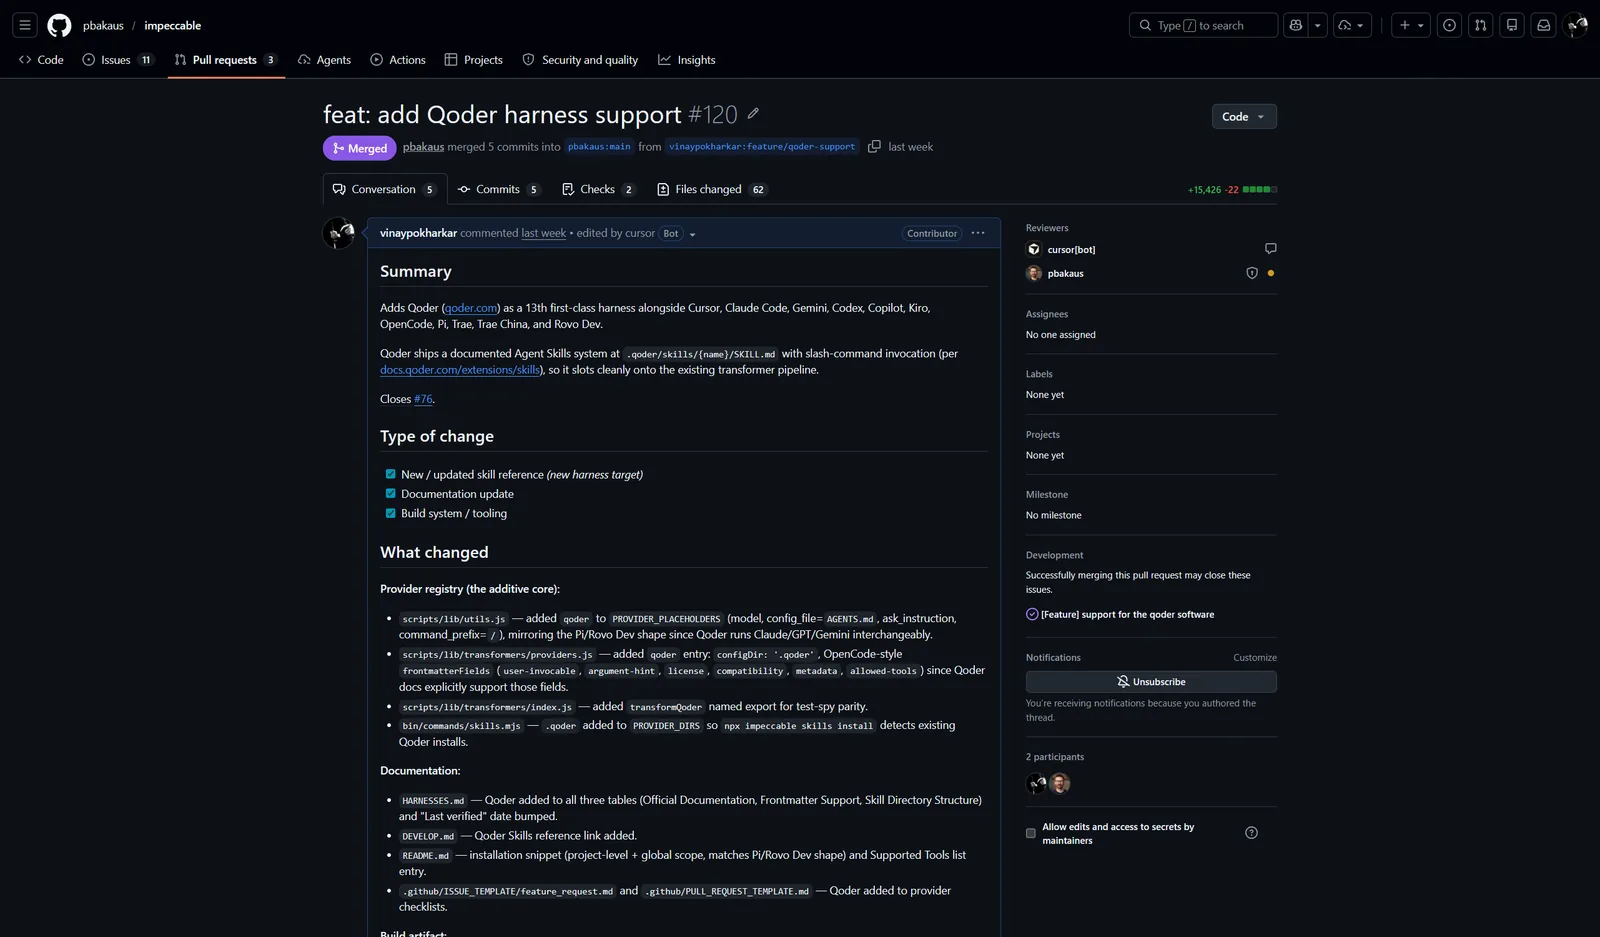1600x937 pixels.
Task: Click the closed issue check icon
Action: click(1032, 614)
